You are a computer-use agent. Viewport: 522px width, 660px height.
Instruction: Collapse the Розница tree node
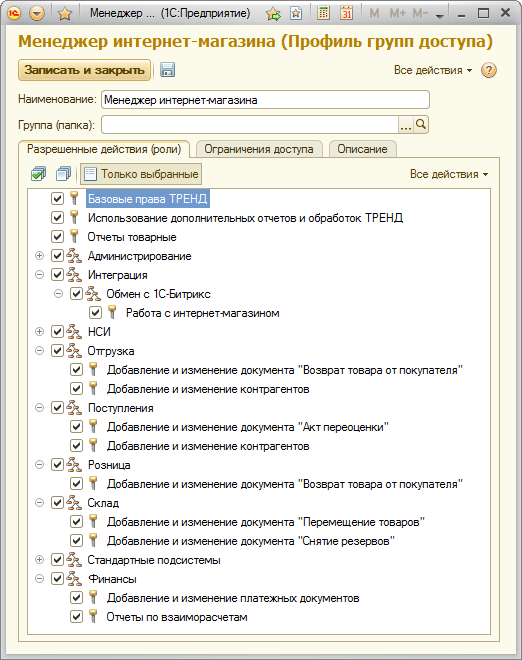(x=39, y=465)
